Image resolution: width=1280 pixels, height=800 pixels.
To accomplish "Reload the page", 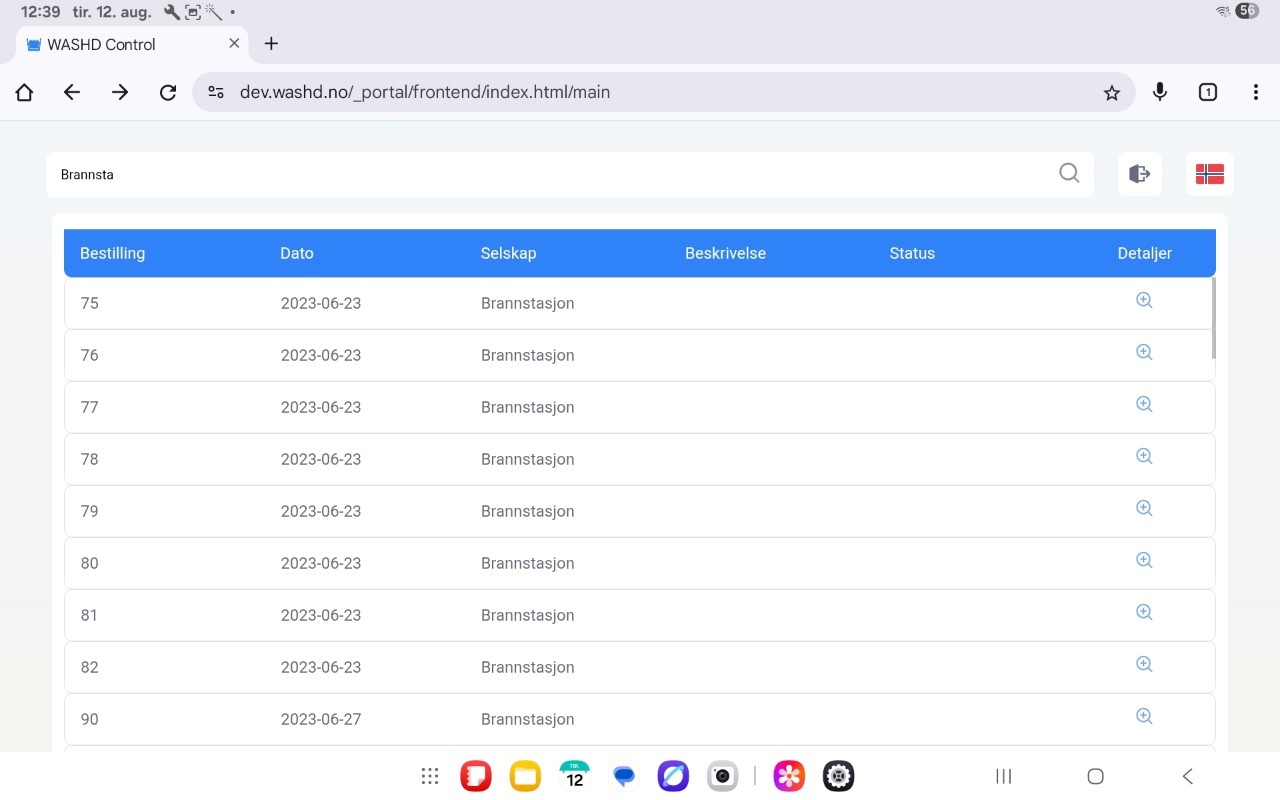I will click(168, 93).
